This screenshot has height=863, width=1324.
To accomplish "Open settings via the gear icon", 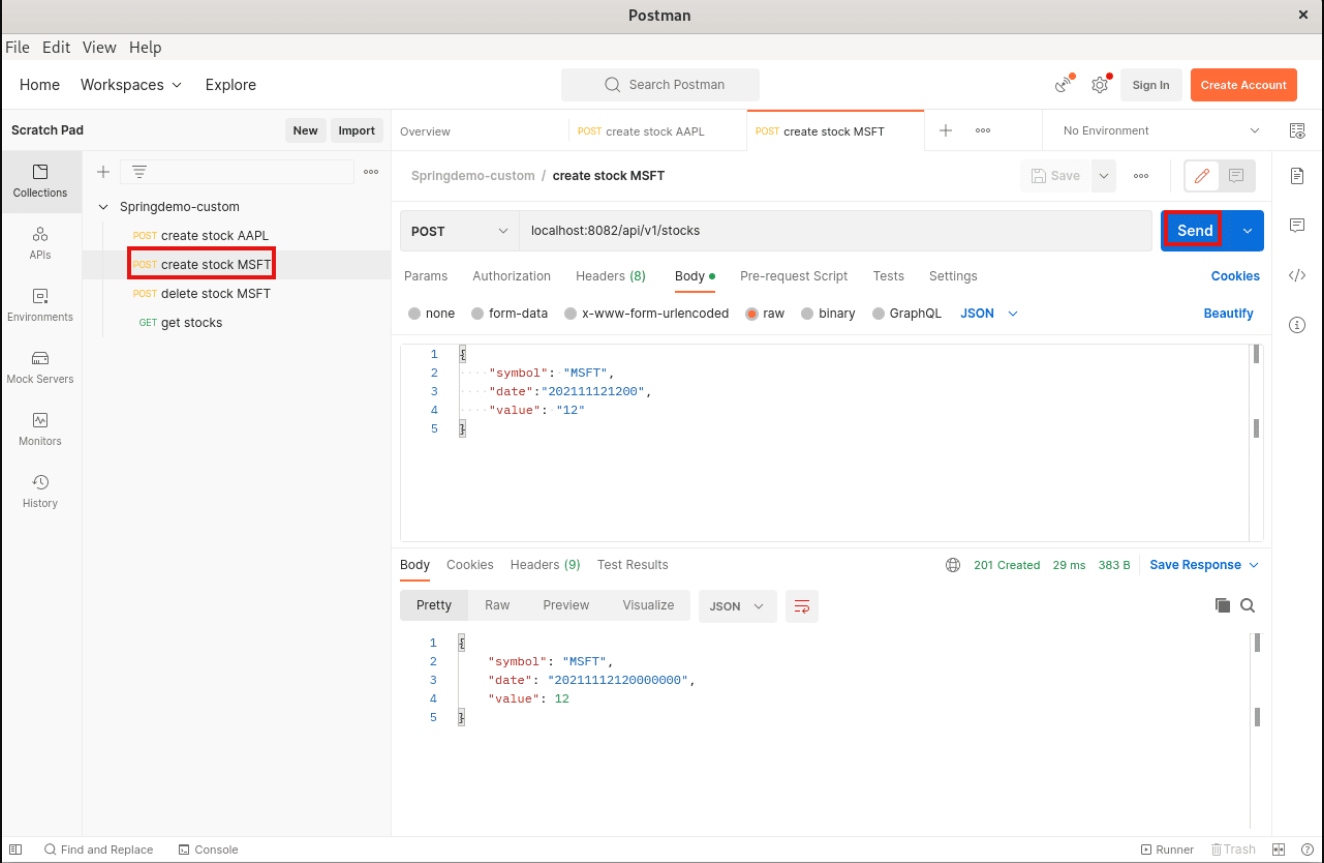I will (x=1100, y=85).
